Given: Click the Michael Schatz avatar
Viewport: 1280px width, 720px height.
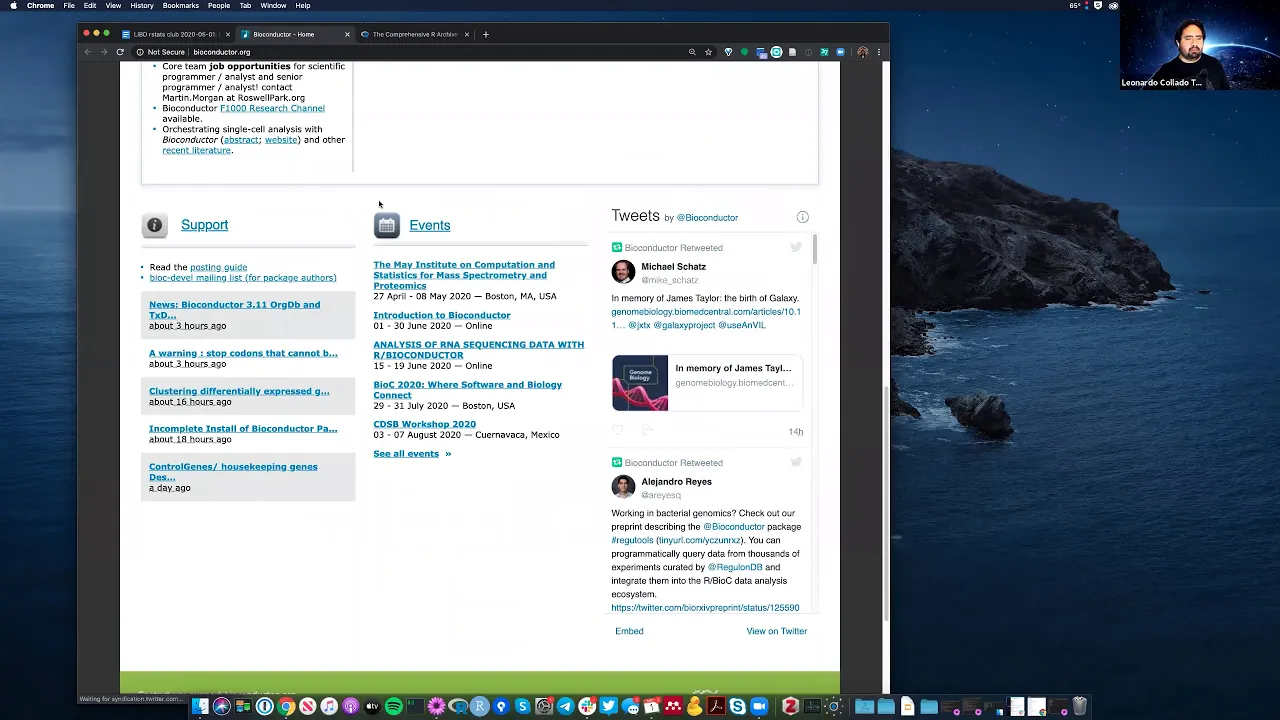Looking at the screenshot, I should pos(623,272).
